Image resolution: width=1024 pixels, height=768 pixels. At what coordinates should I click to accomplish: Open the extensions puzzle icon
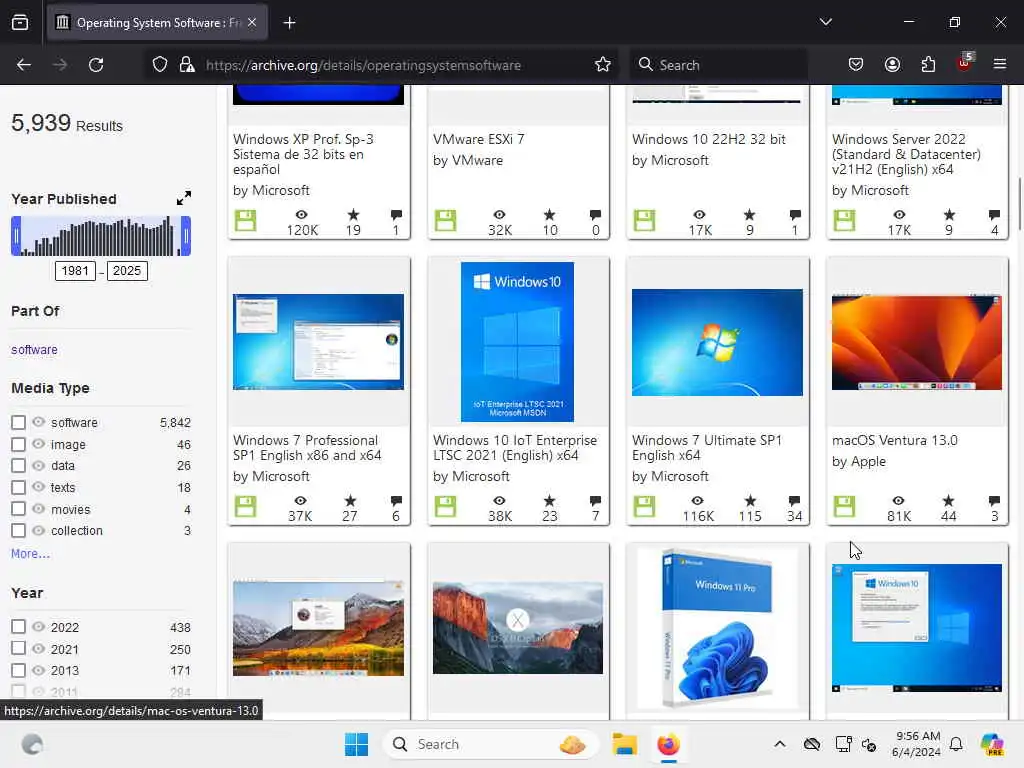928,64
